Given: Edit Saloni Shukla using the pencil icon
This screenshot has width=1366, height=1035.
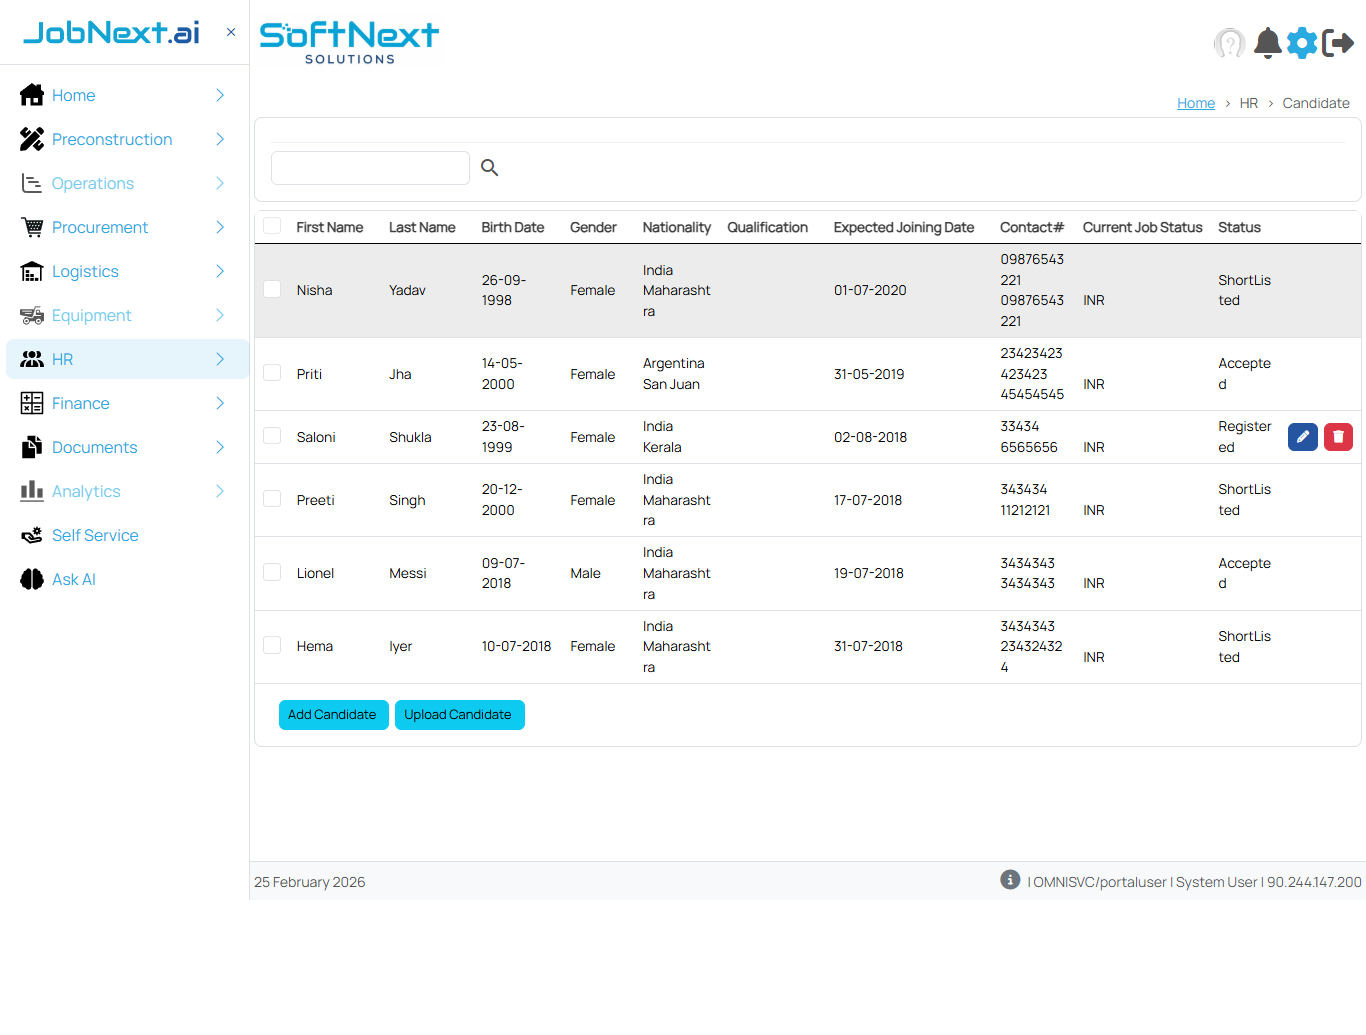Looking at the screenshot, I should pos(1302,437).
